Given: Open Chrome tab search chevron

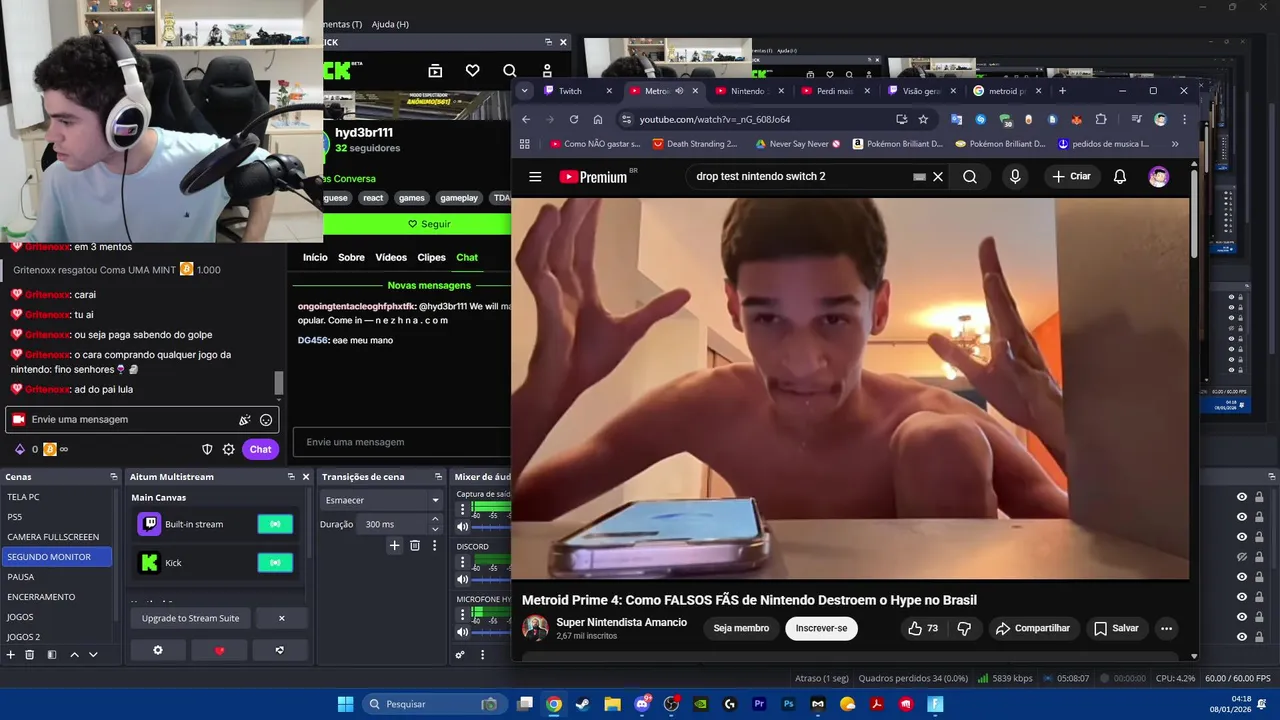Looking at the screenshot, I should (524, 91).
